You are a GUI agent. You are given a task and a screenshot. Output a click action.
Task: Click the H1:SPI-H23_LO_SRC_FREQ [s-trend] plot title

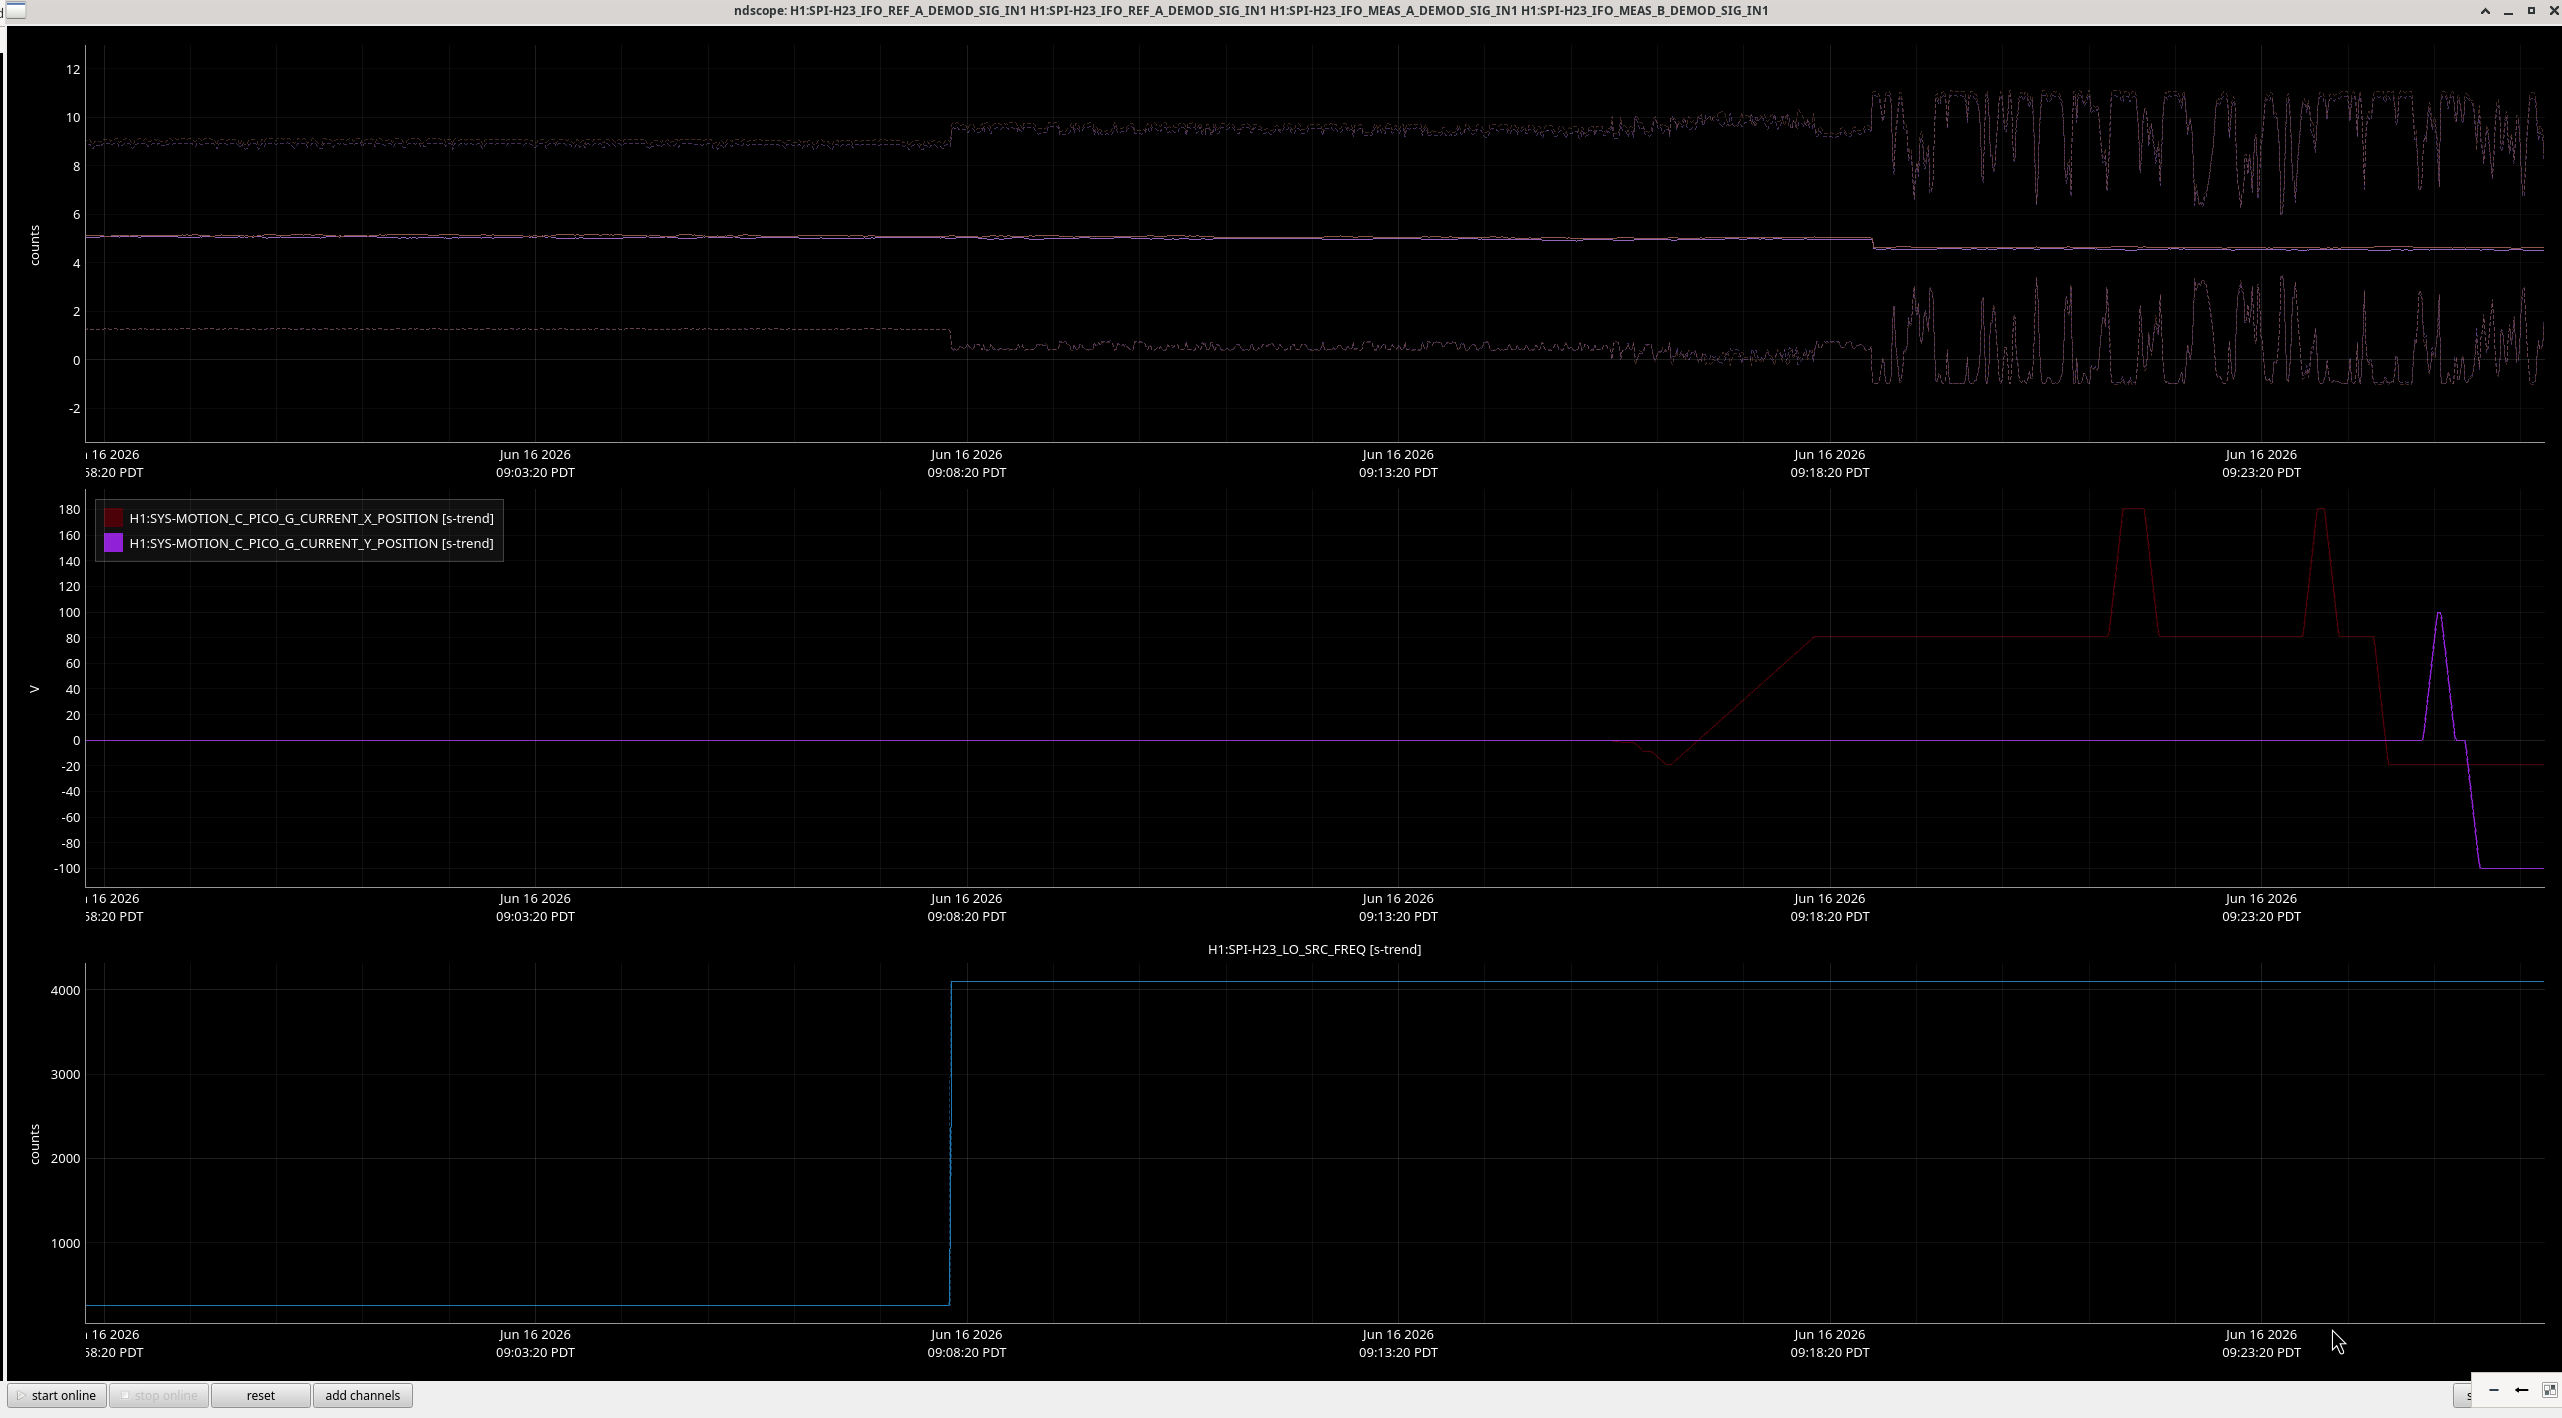[1314, 949]
